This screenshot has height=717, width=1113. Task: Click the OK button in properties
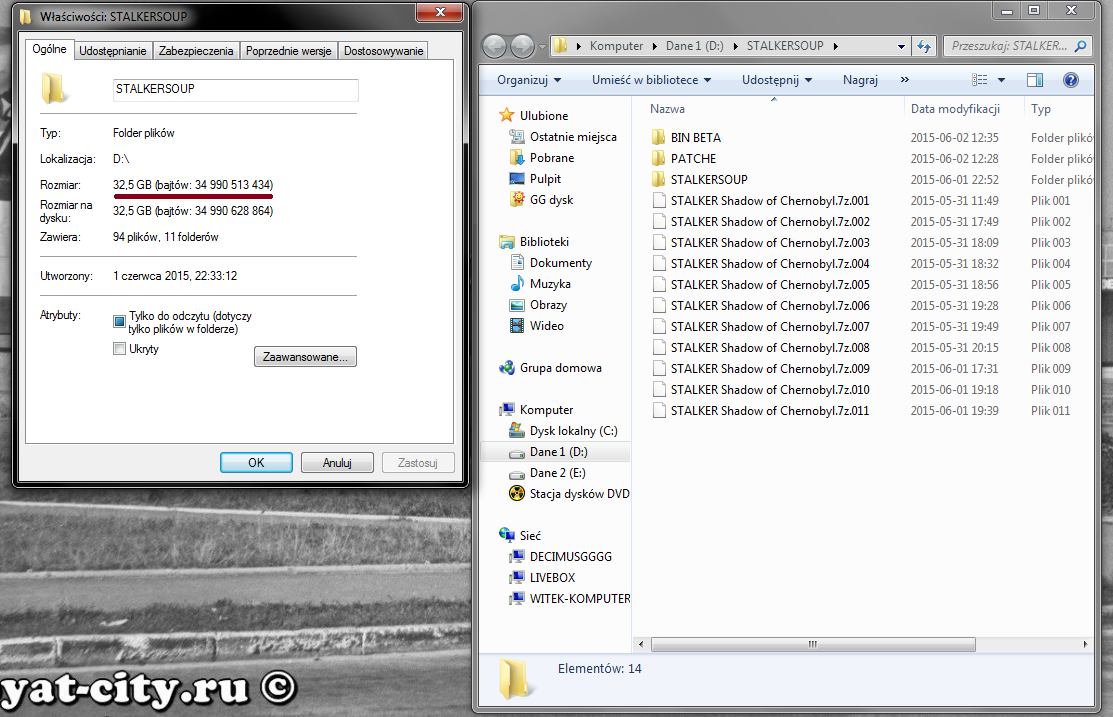256,463
